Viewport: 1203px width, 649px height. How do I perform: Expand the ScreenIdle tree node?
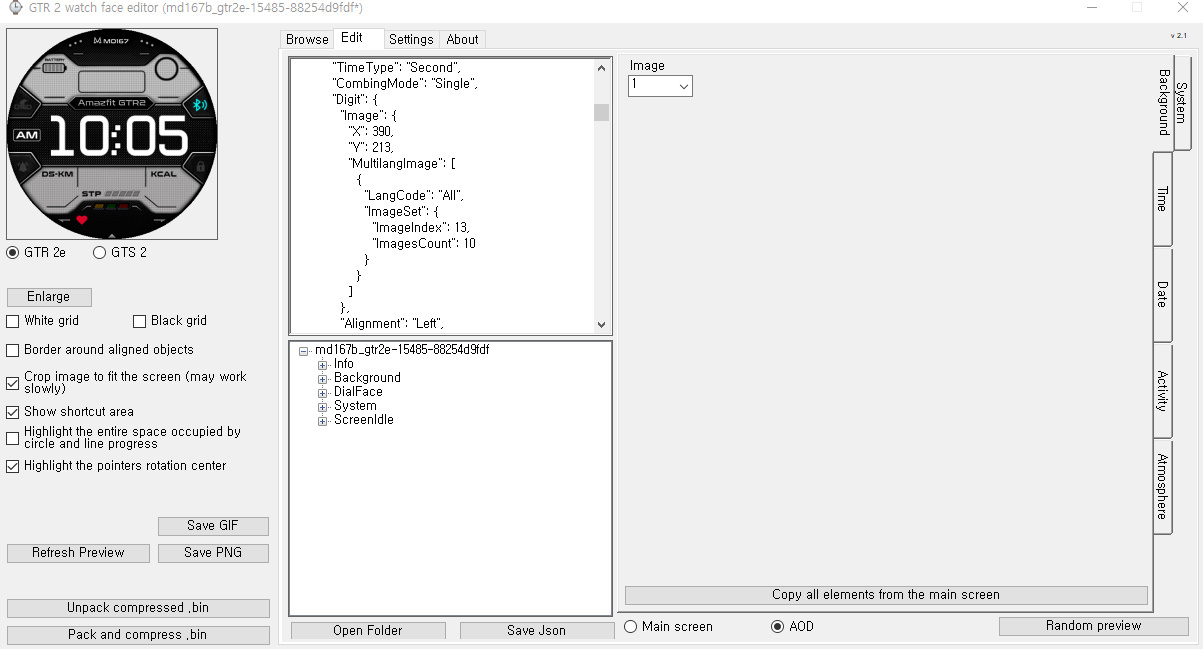(323, 421)
